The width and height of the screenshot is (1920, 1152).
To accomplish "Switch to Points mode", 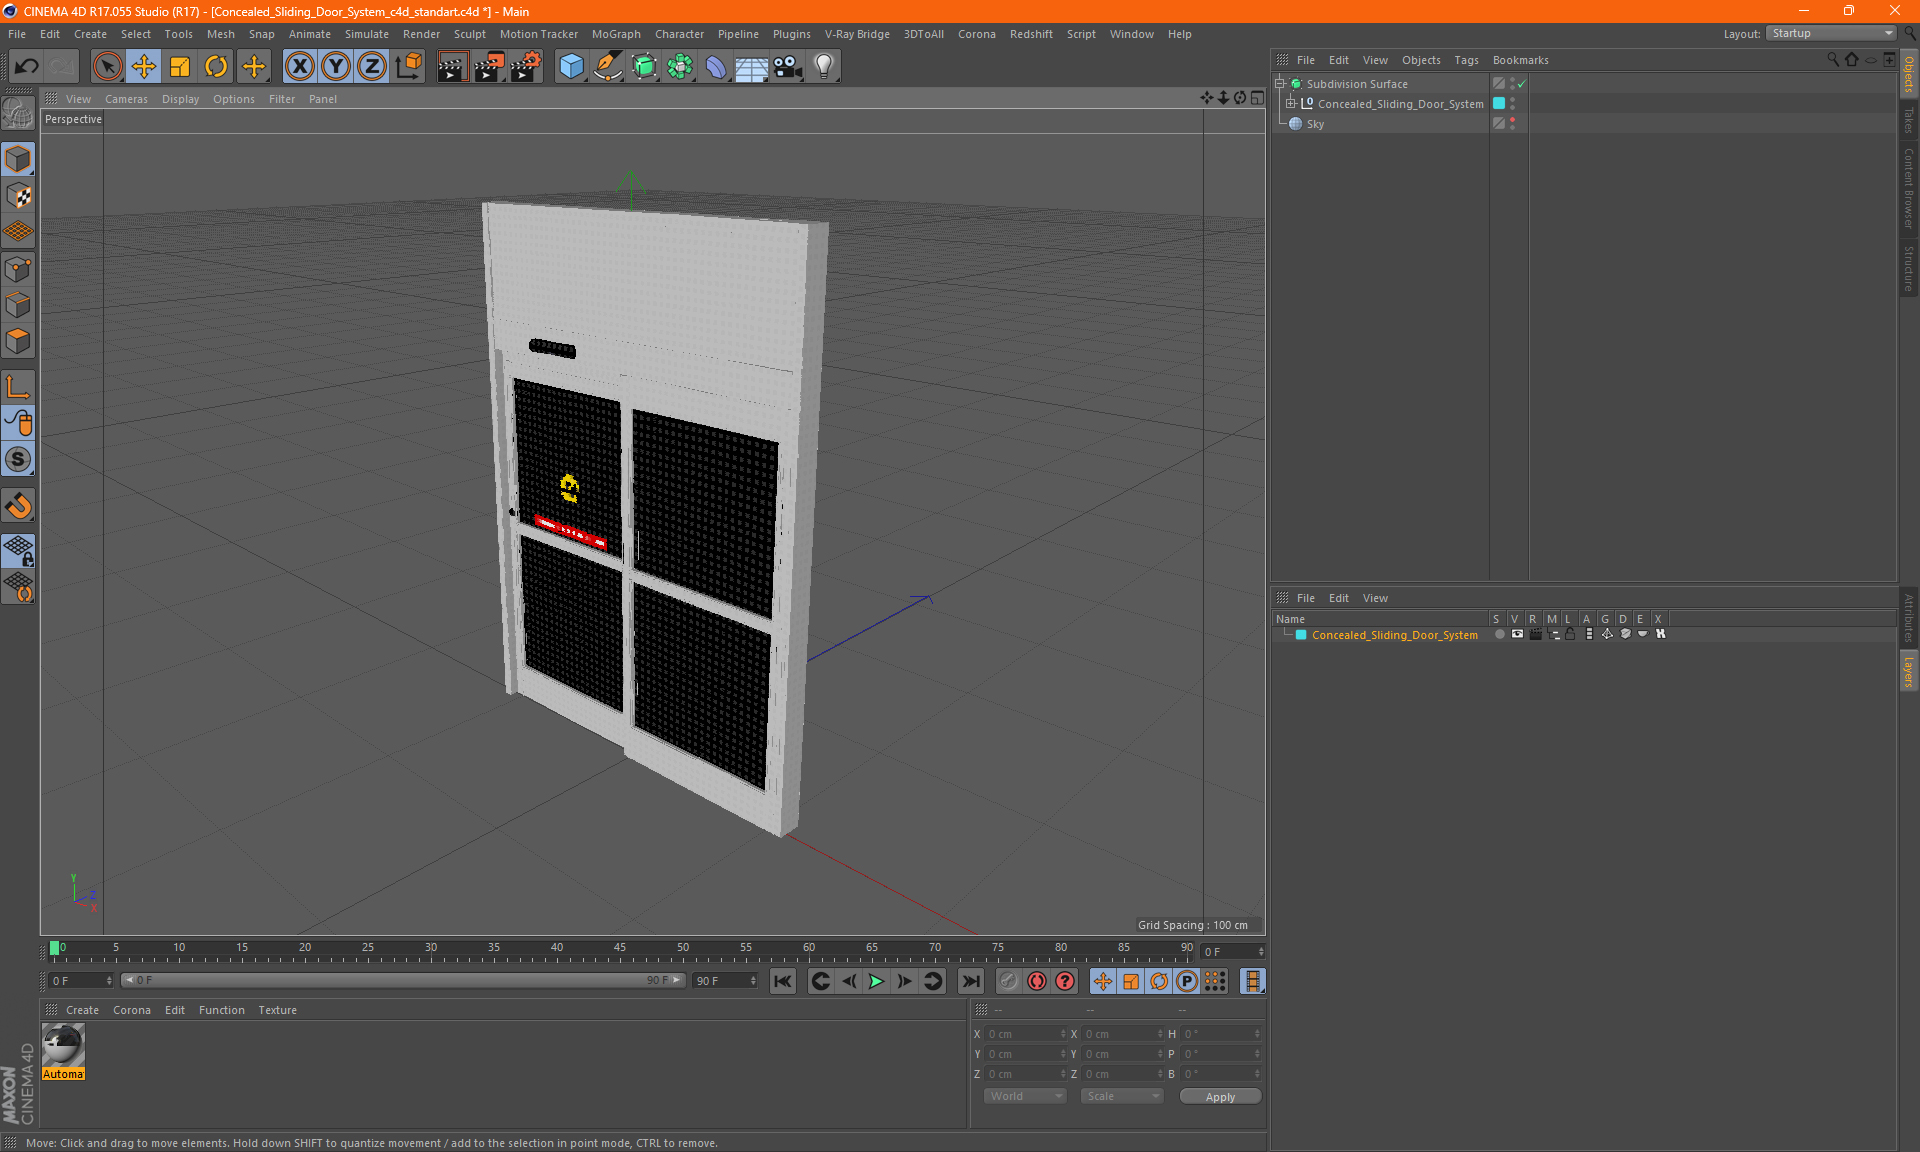I will (18, 269).
